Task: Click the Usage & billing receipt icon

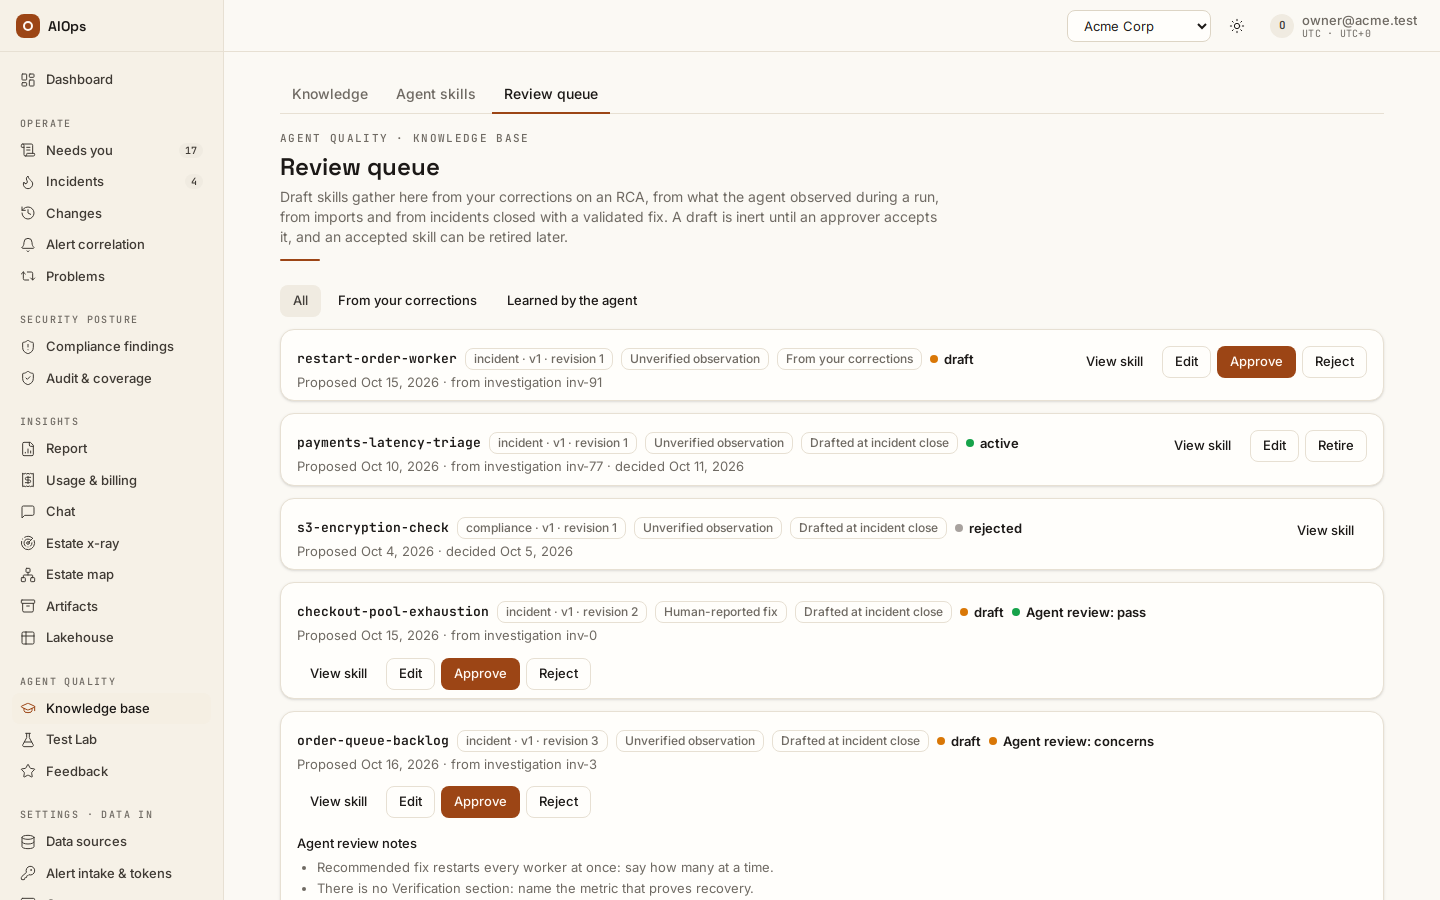Action: pos(28,480)
